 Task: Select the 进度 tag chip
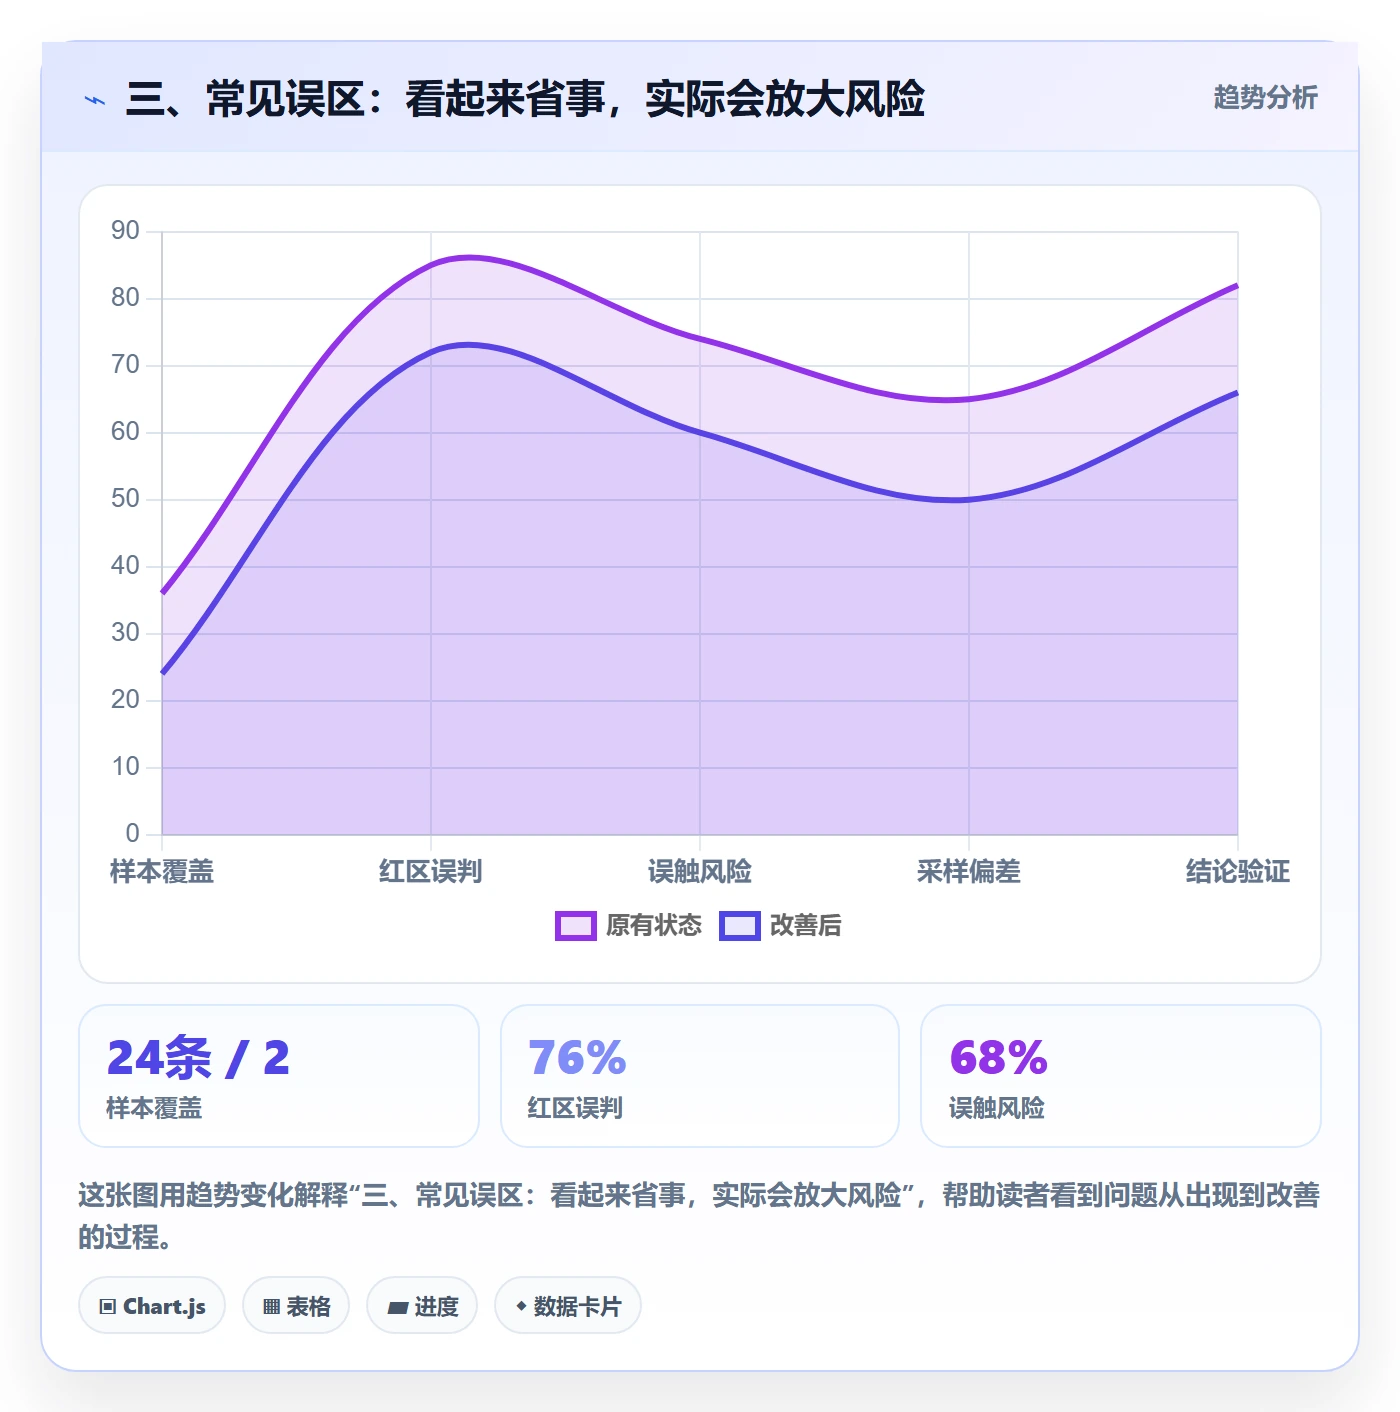pyautogui.click(x=422, y=1305)
